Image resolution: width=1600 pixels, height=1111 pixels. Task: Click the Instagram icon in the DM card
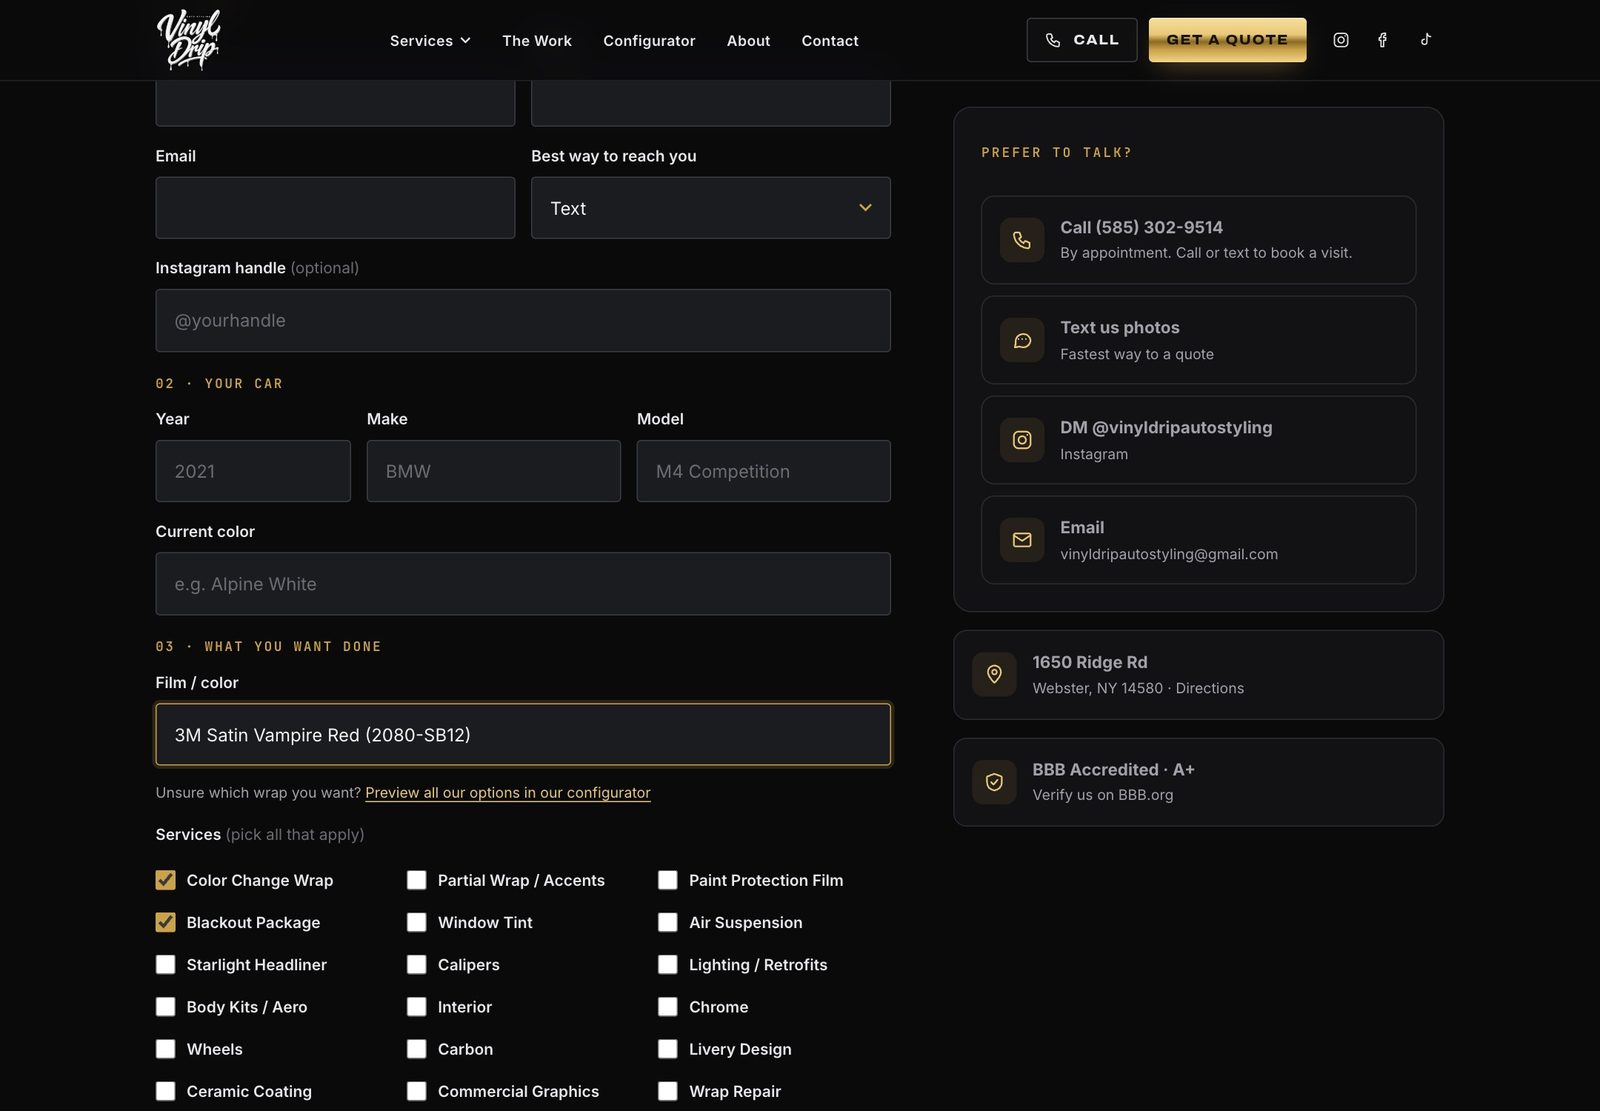(1022, 440)
